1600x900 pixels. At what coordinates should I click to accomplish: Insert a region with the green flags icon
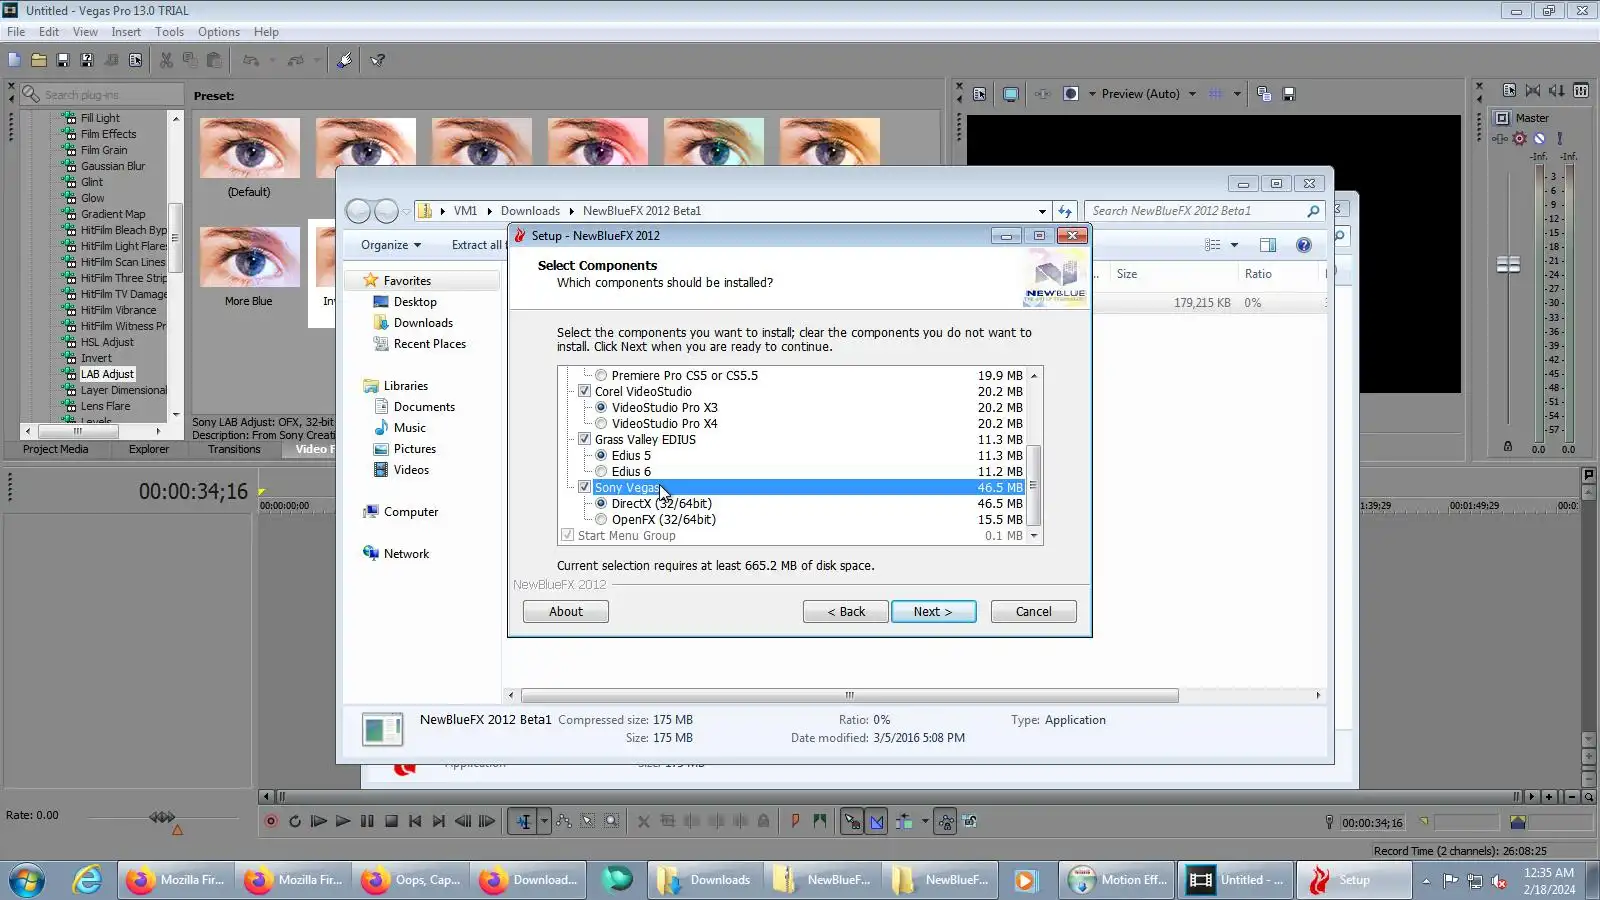[820, 821]
